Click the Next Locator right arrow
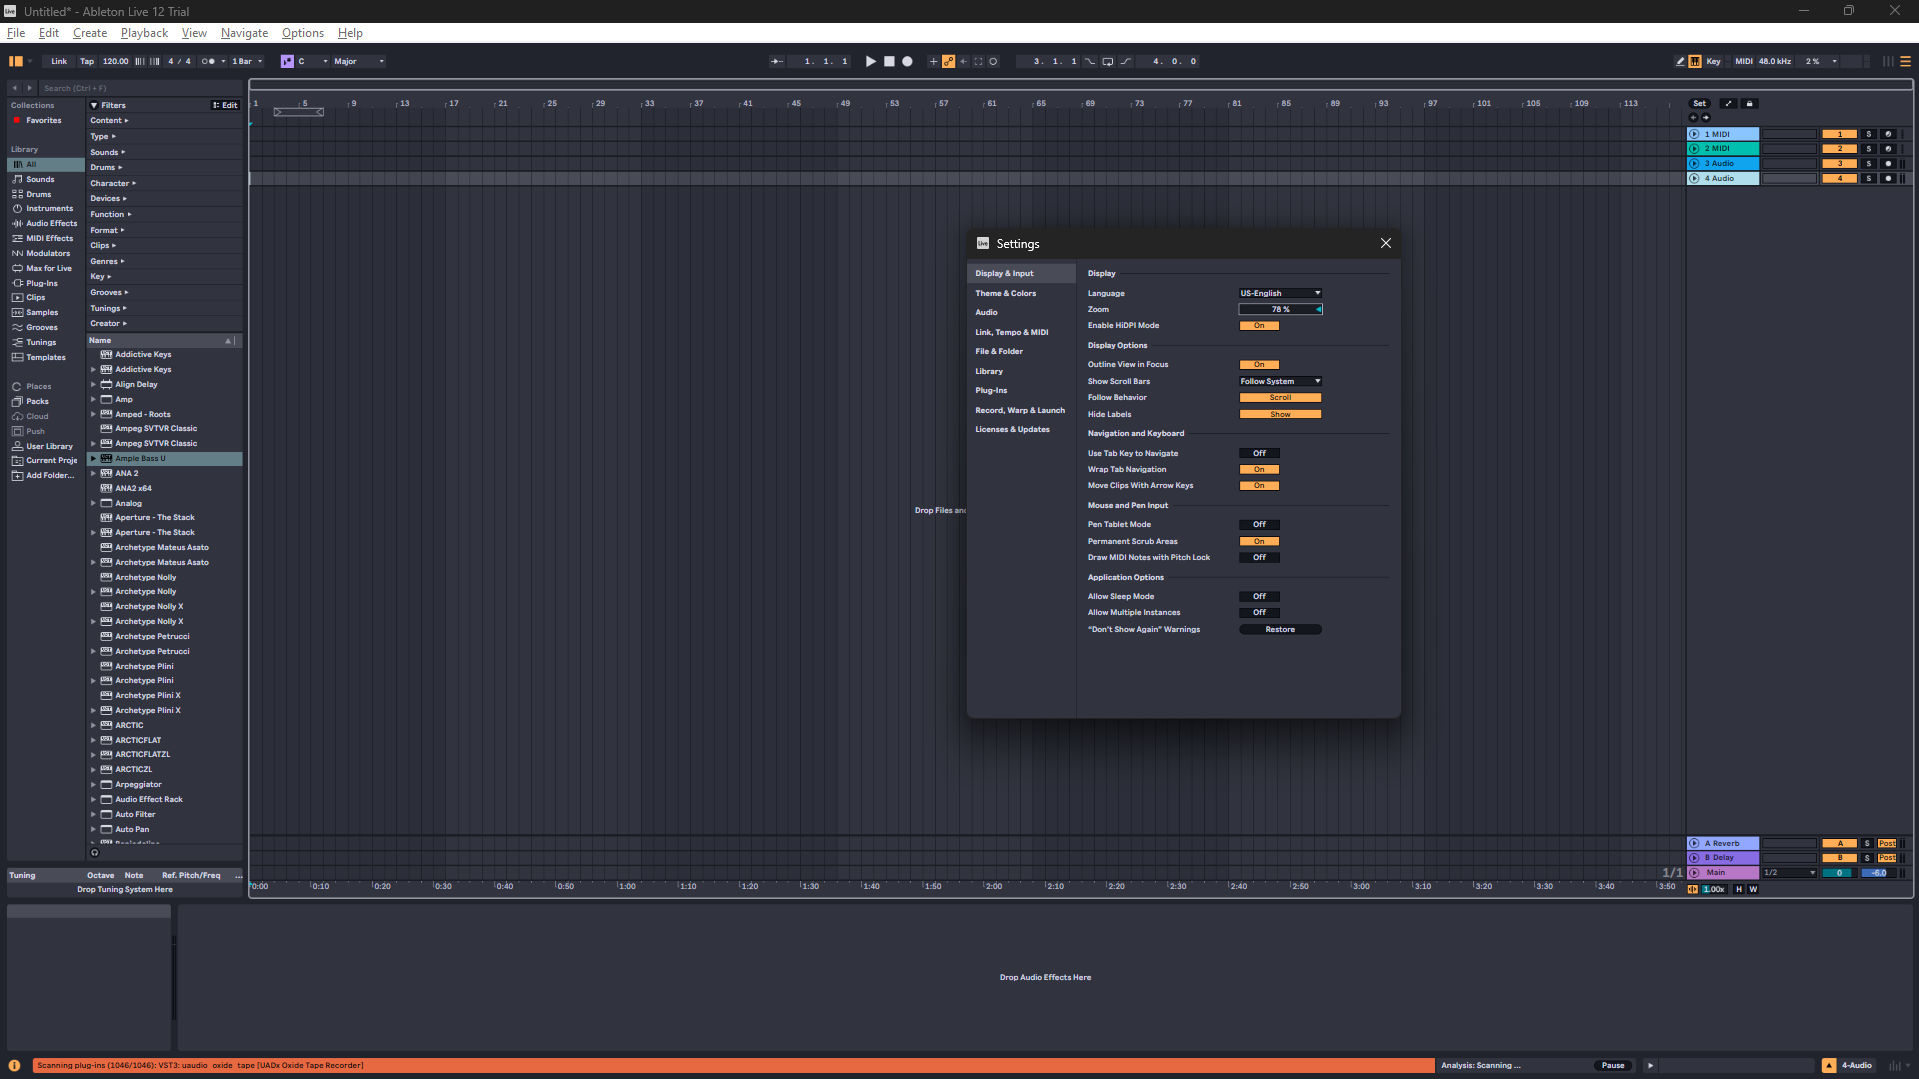 coord(1706,117)
